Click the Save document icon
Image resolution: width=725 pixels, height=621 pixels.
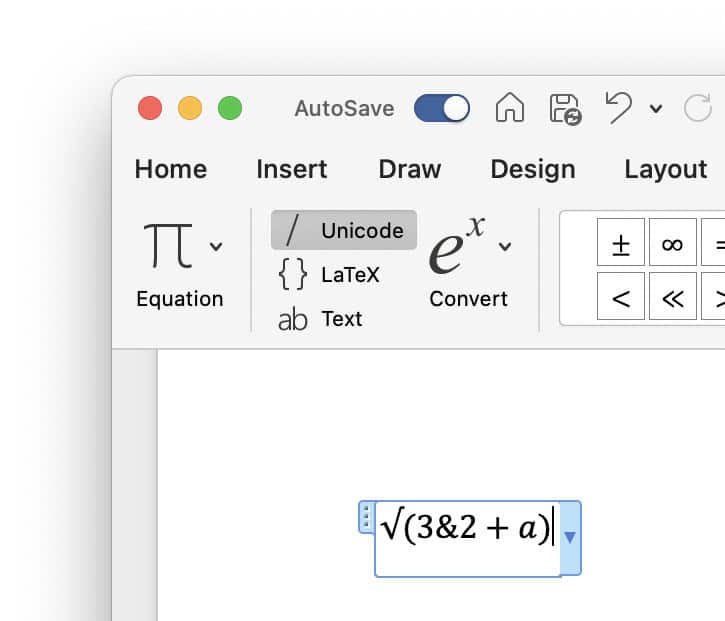pos(565,109)
